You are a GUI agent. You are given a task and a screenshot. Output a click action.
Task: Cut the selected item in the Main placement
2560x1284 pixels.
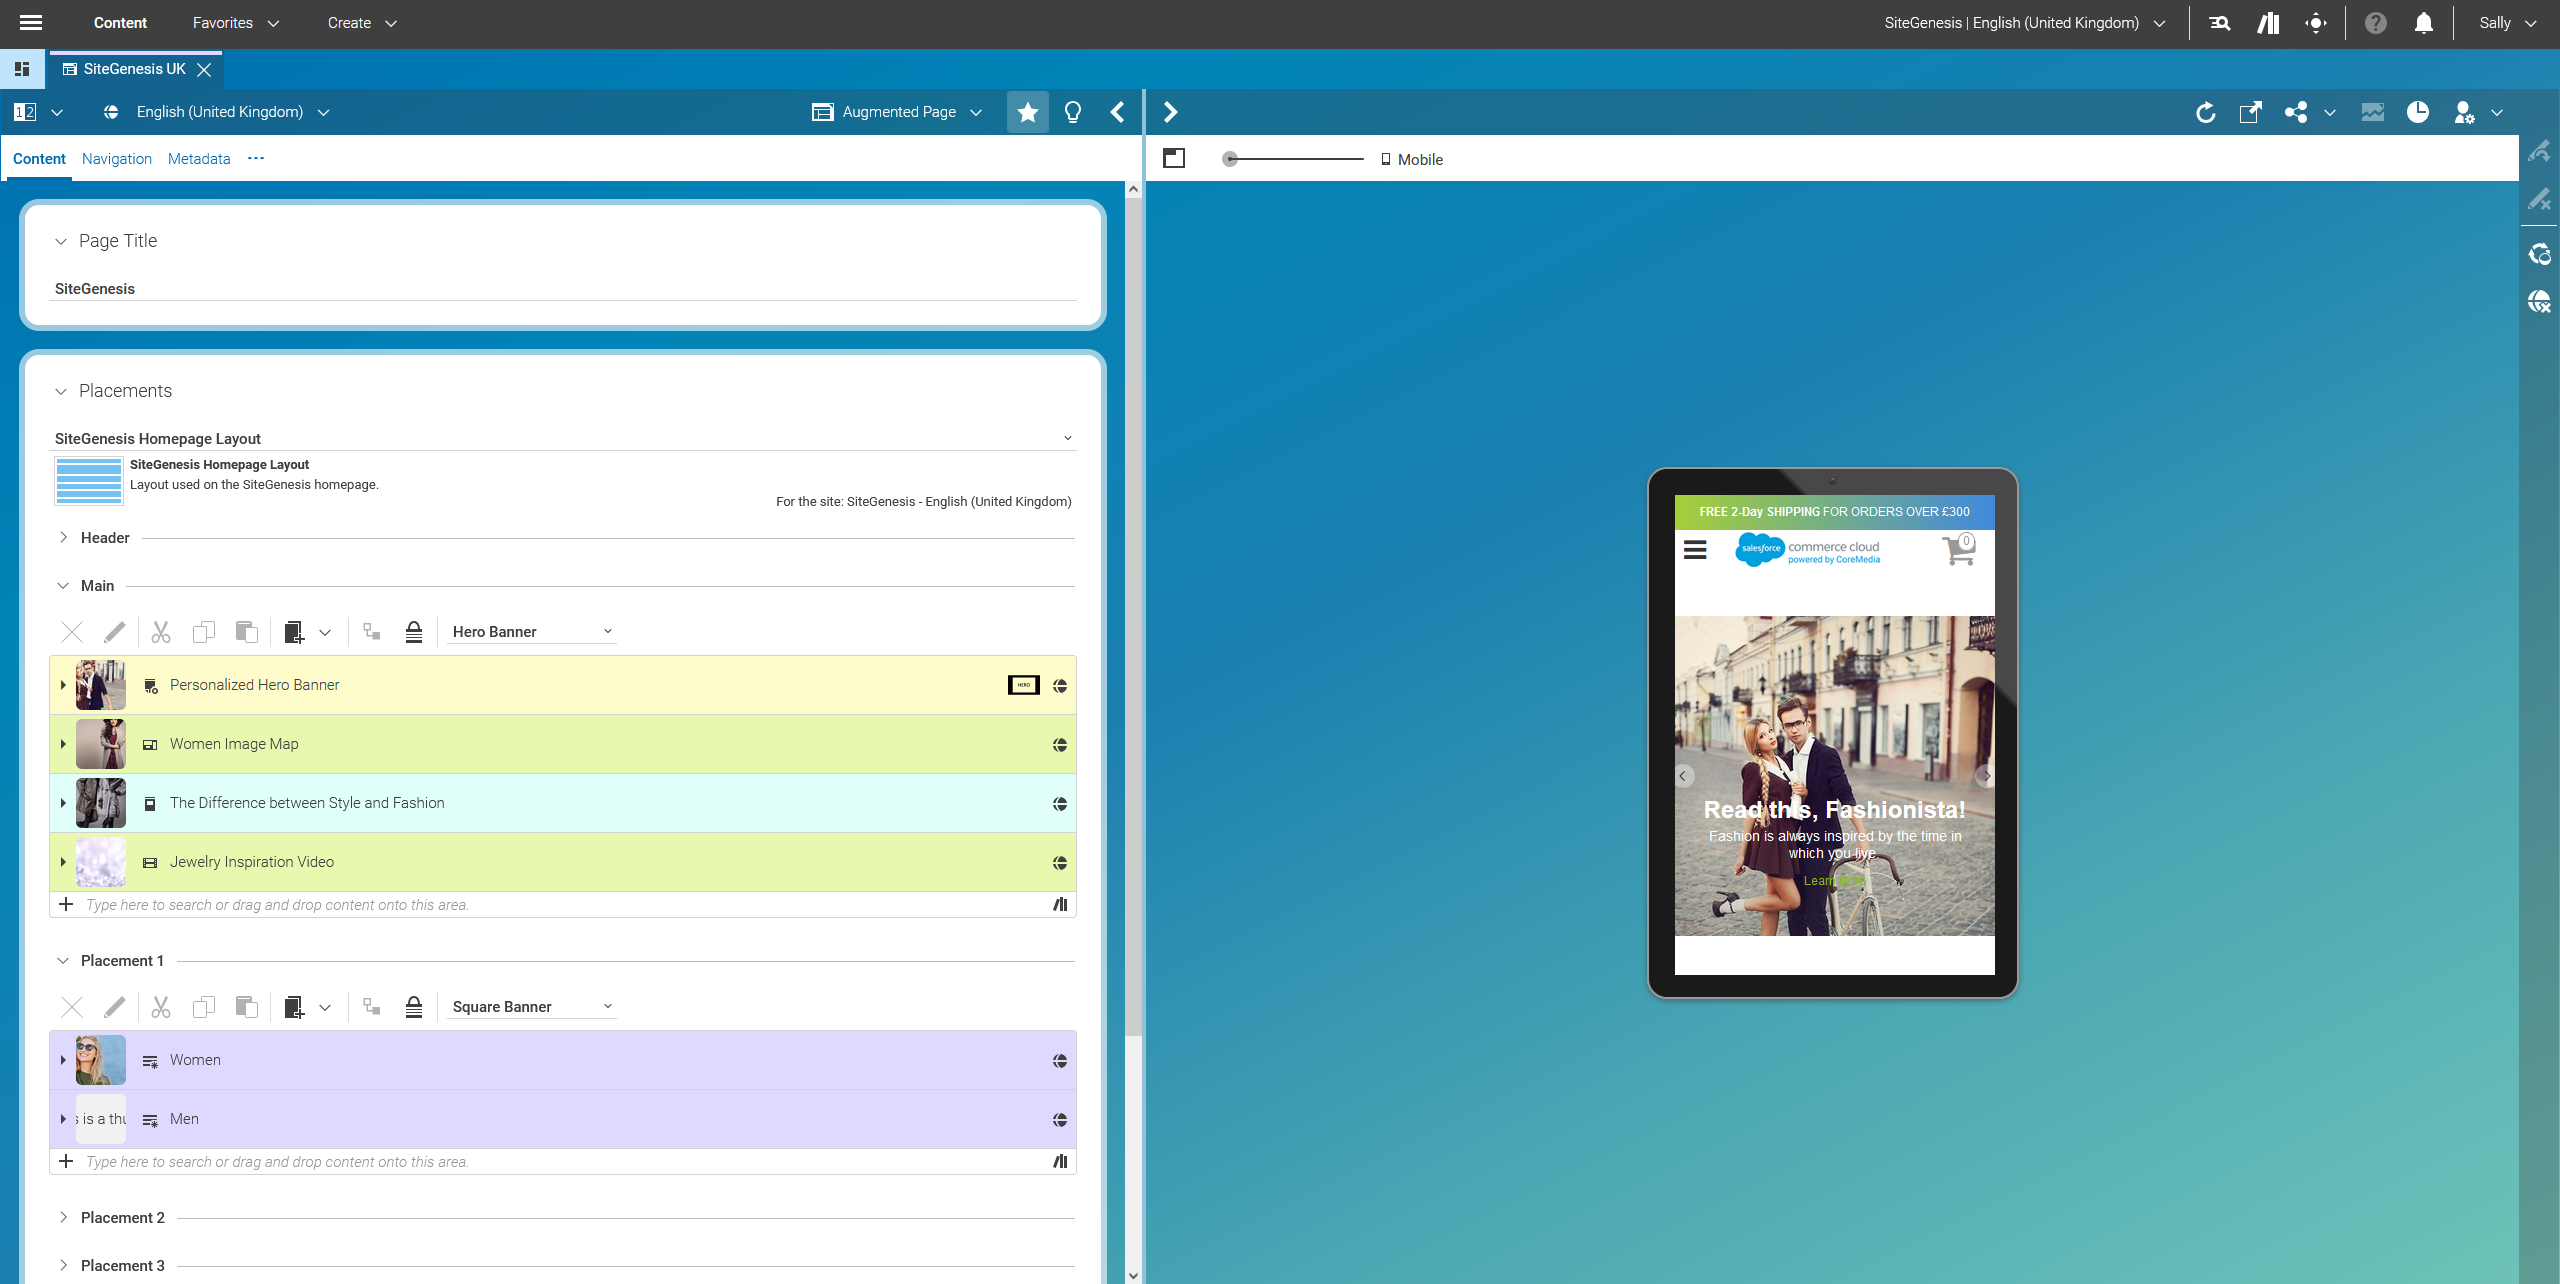point(160,632)
